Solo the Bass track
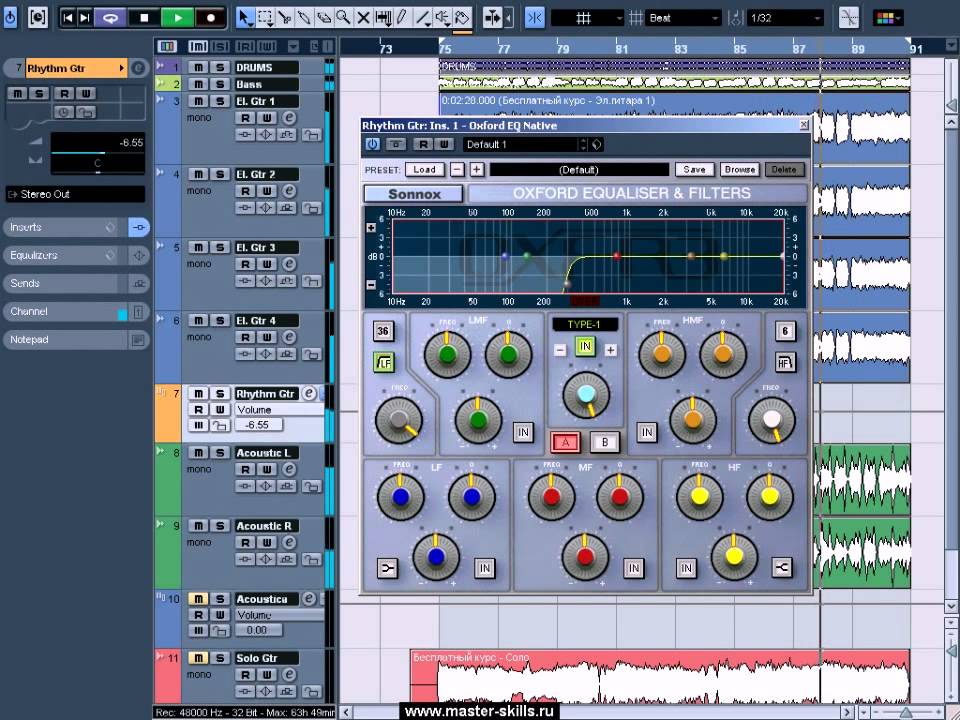This screenshot has width=960, height=720. tap(220, 84)
